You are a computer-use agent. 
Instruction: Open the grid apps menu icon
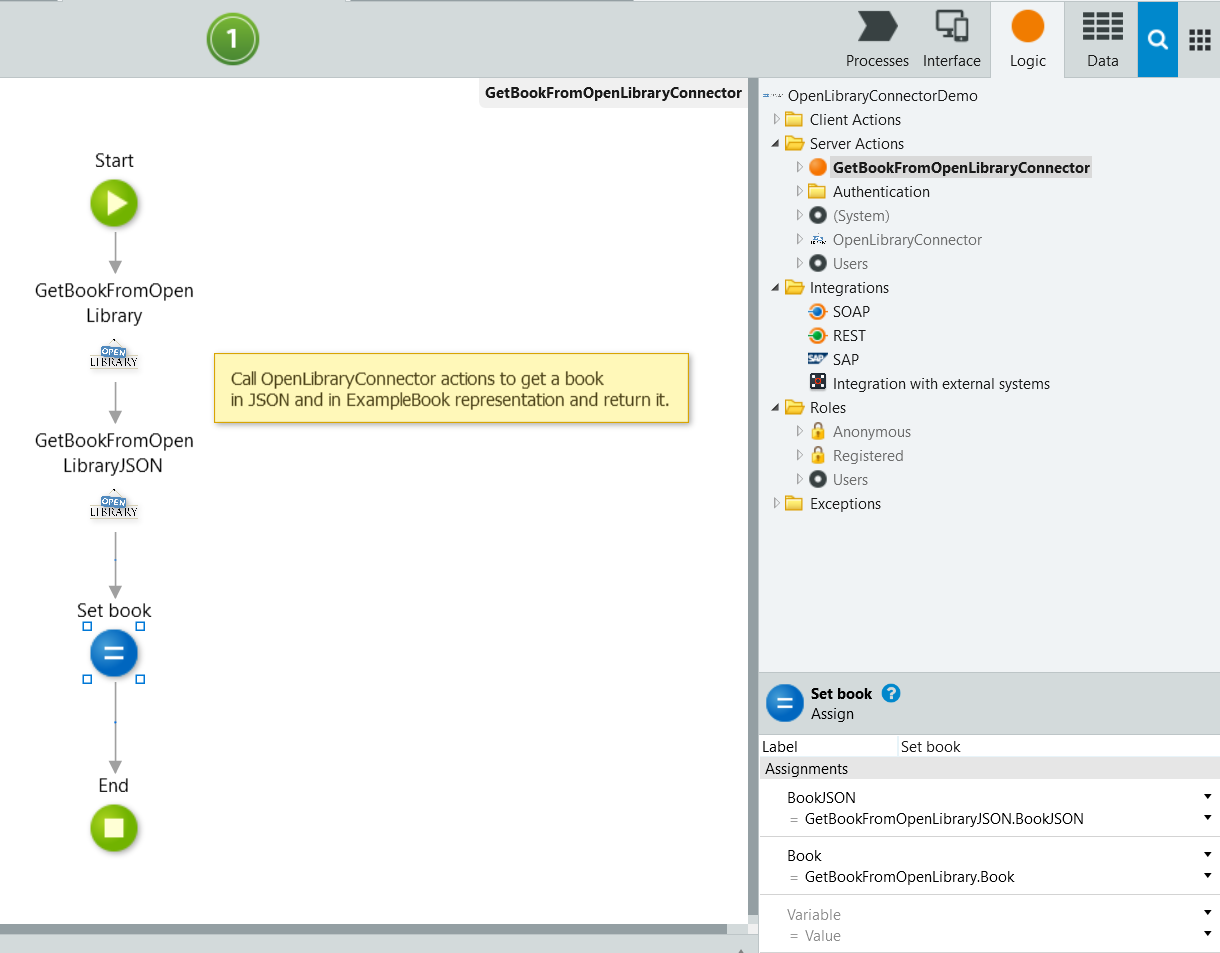tap(1200, 39)
